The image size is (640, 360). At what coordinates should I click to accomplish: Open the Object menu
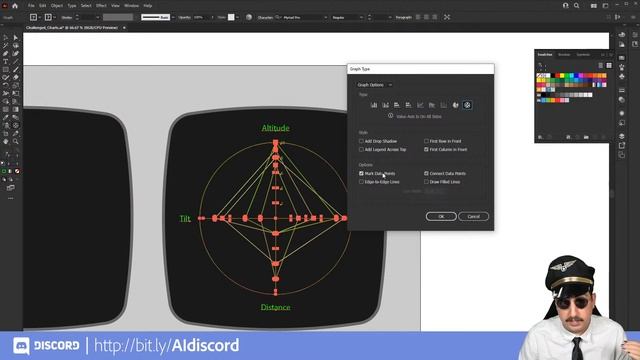click(57, 6)
